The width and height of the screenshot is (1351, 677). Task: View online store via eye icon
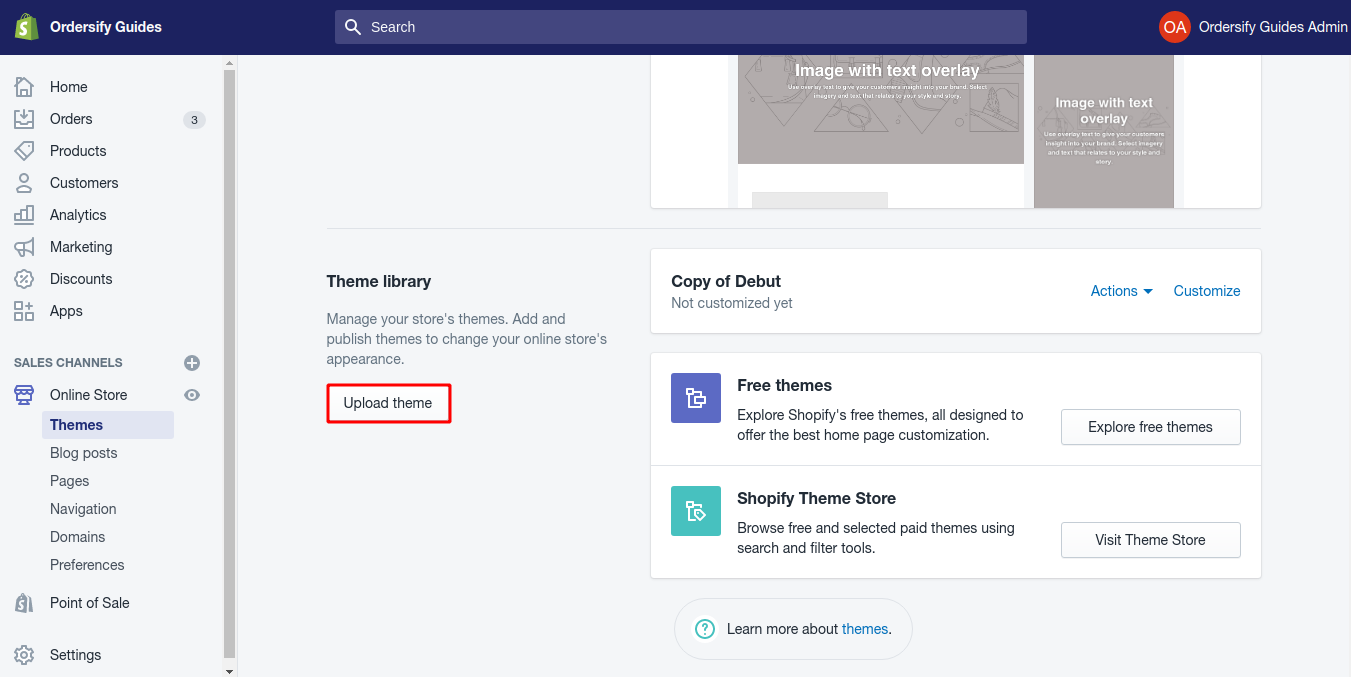(192, 395)
